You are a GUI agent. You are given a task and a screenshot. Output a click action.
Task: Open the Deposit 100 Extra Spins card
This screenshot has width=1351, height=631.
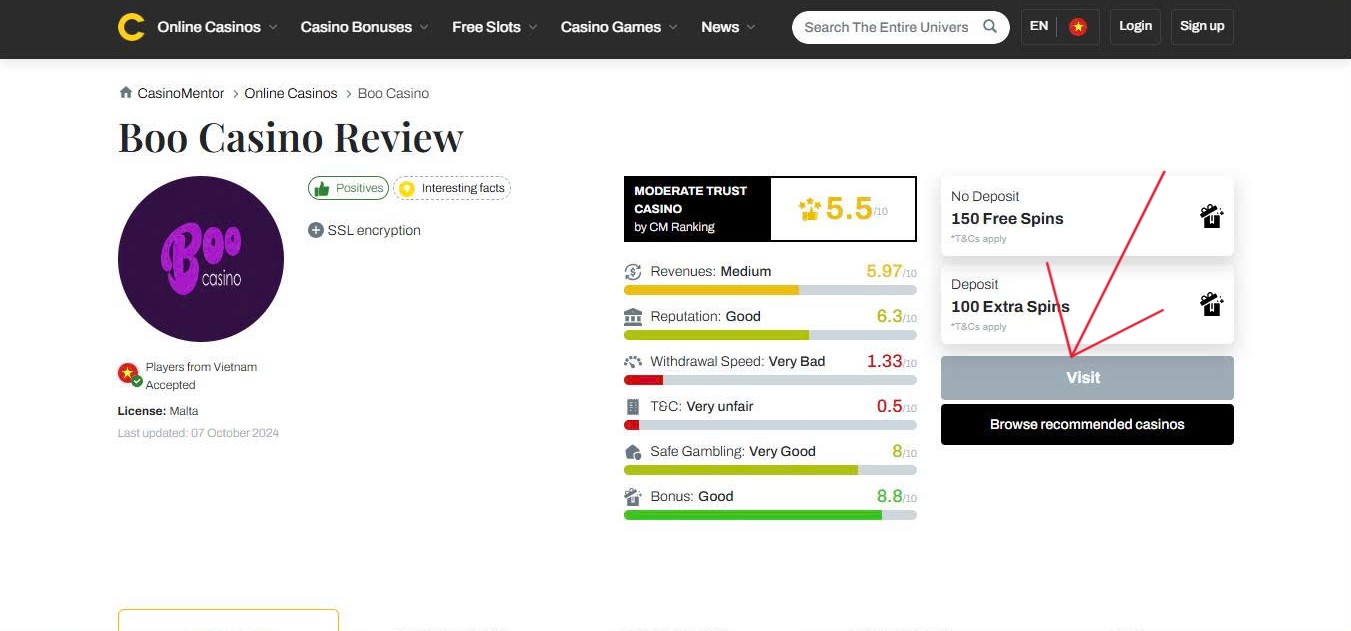point(1087,304)
